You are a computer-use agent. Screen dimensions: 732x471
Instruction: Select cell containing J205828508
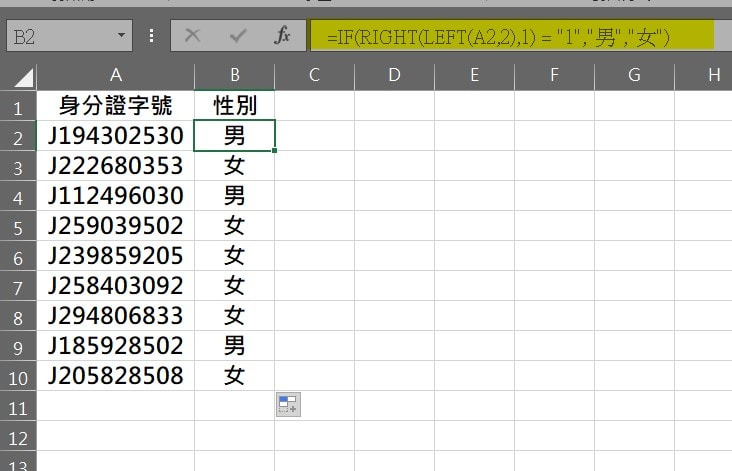[116, 376]
